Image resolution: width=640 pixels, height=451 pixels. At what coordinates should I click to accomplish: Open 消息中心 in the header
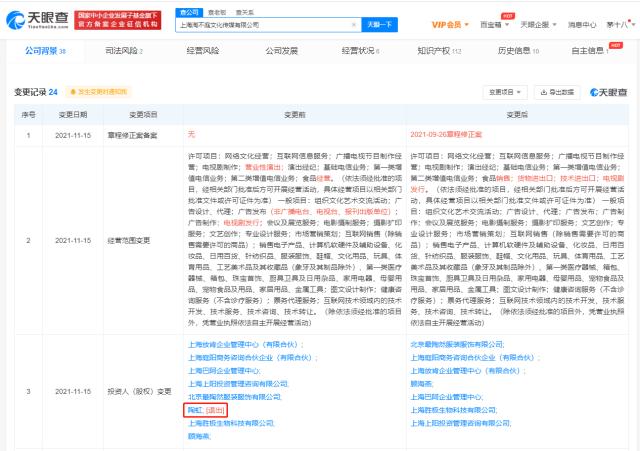[582, 25]
